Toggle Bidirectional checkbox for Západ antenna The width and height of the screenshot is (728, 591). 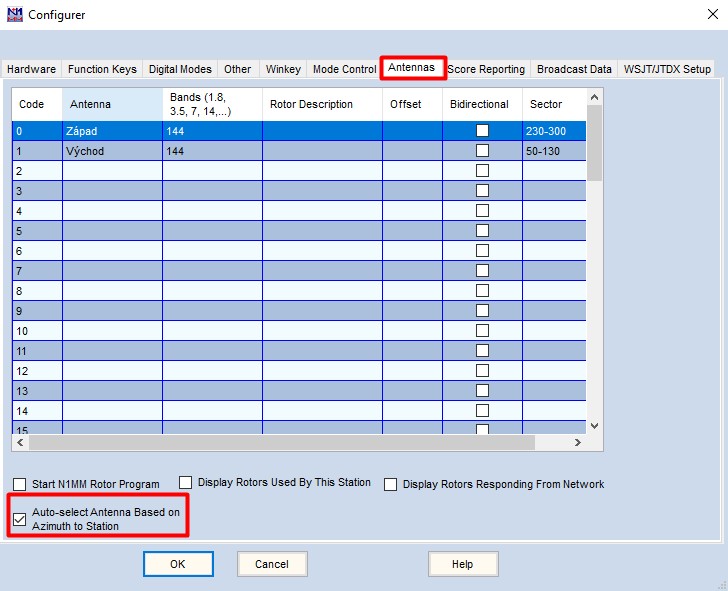482,131
